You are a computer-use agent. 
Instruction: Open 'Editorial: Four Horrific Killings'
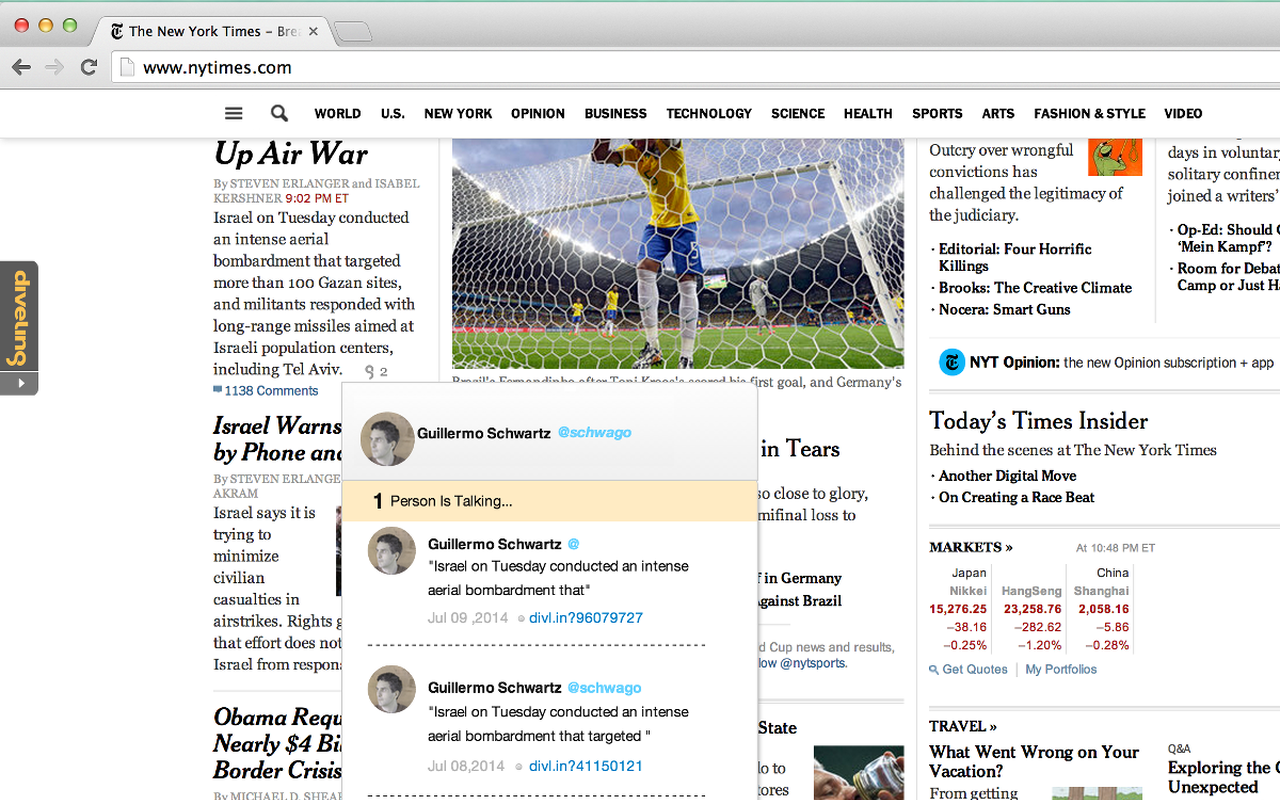tap(1015, 257)
